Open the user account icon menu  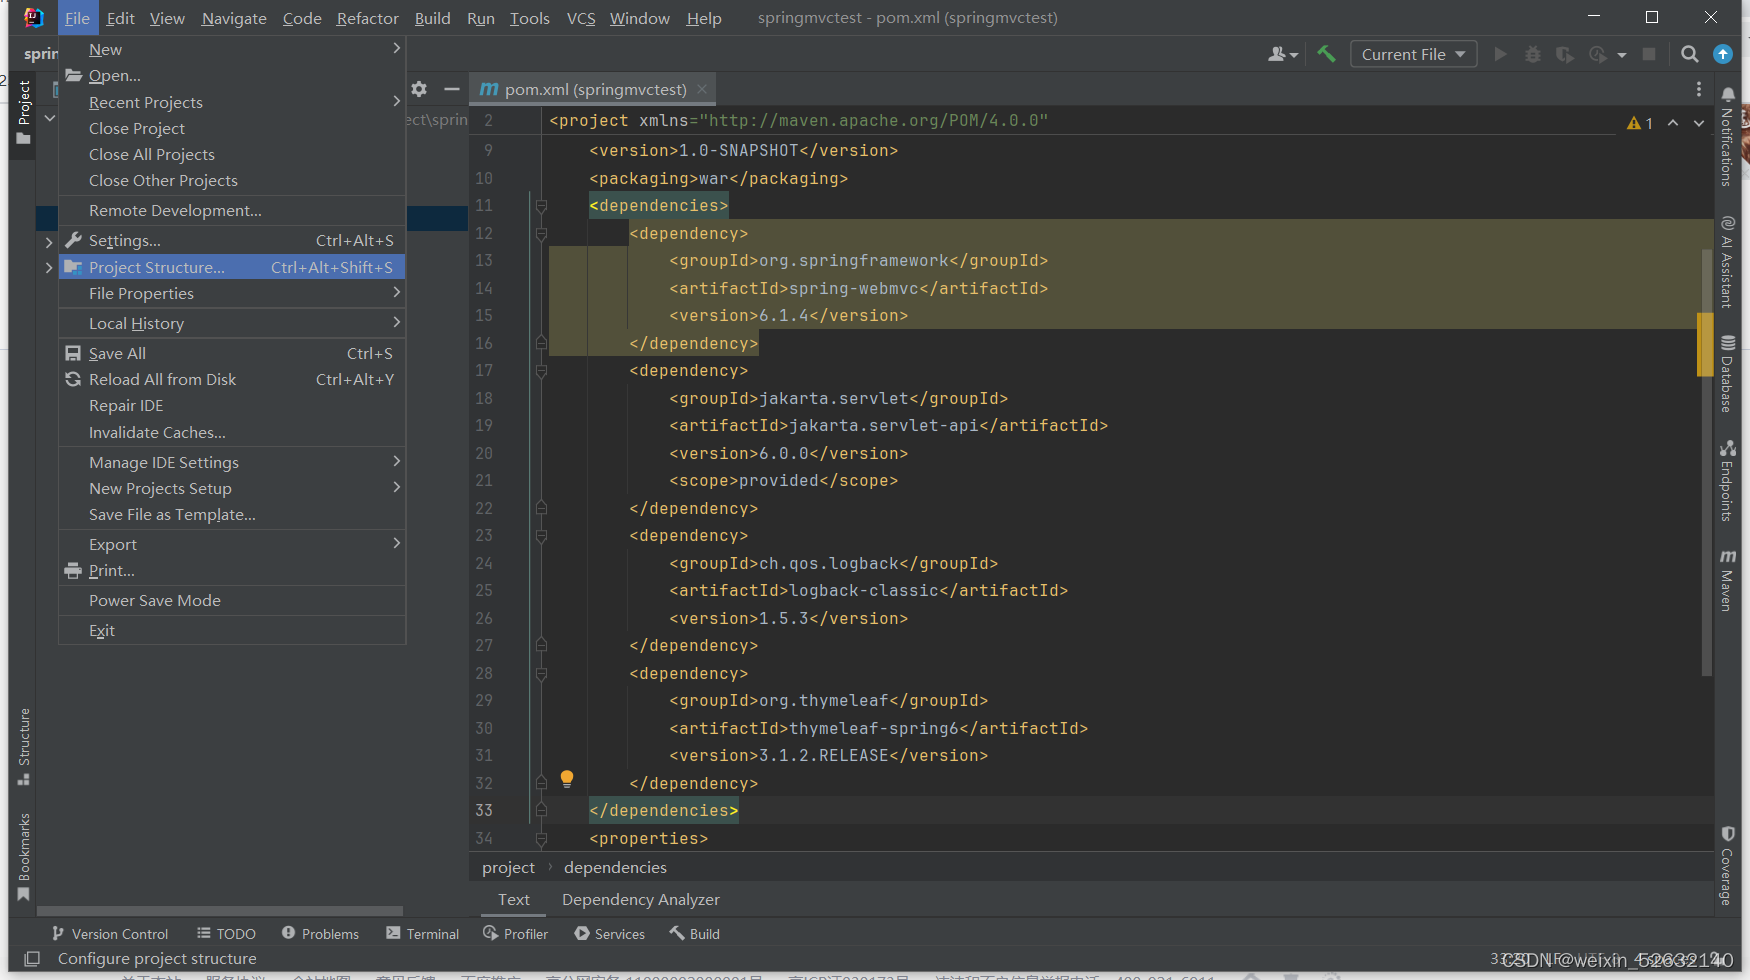[1283, 54]
